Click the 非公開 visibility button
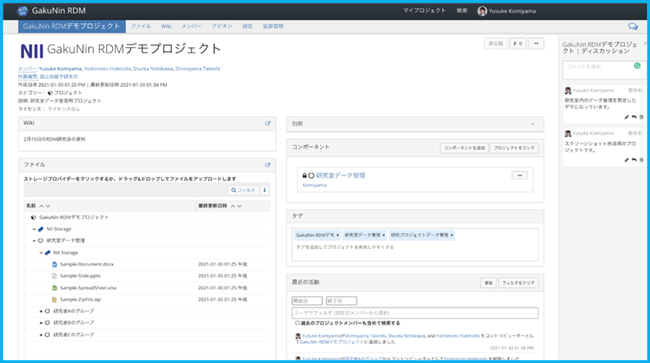The image size is (650, 363). click(496, 44)
